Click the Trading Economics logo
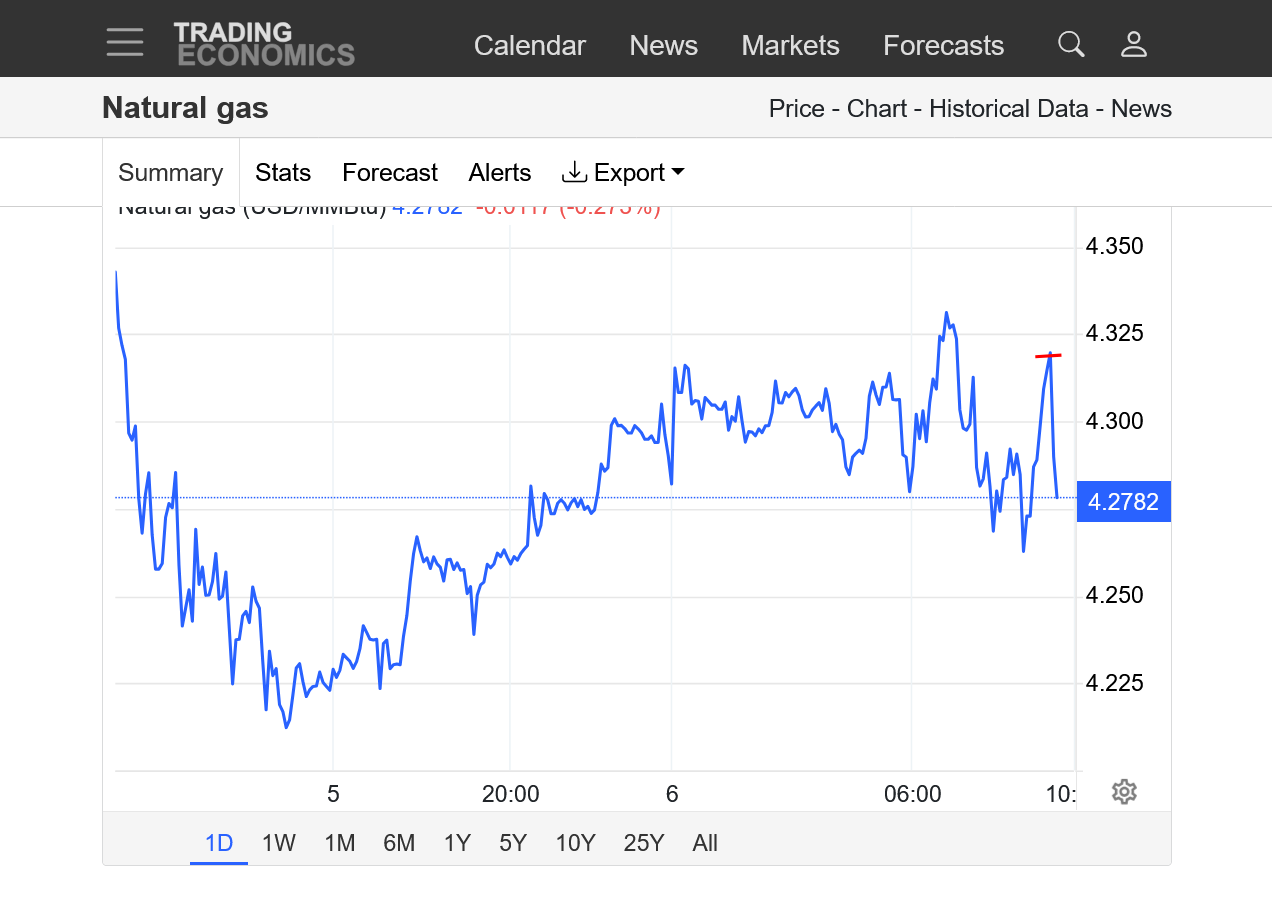The image size is (1272, 901). coord(264,44)
